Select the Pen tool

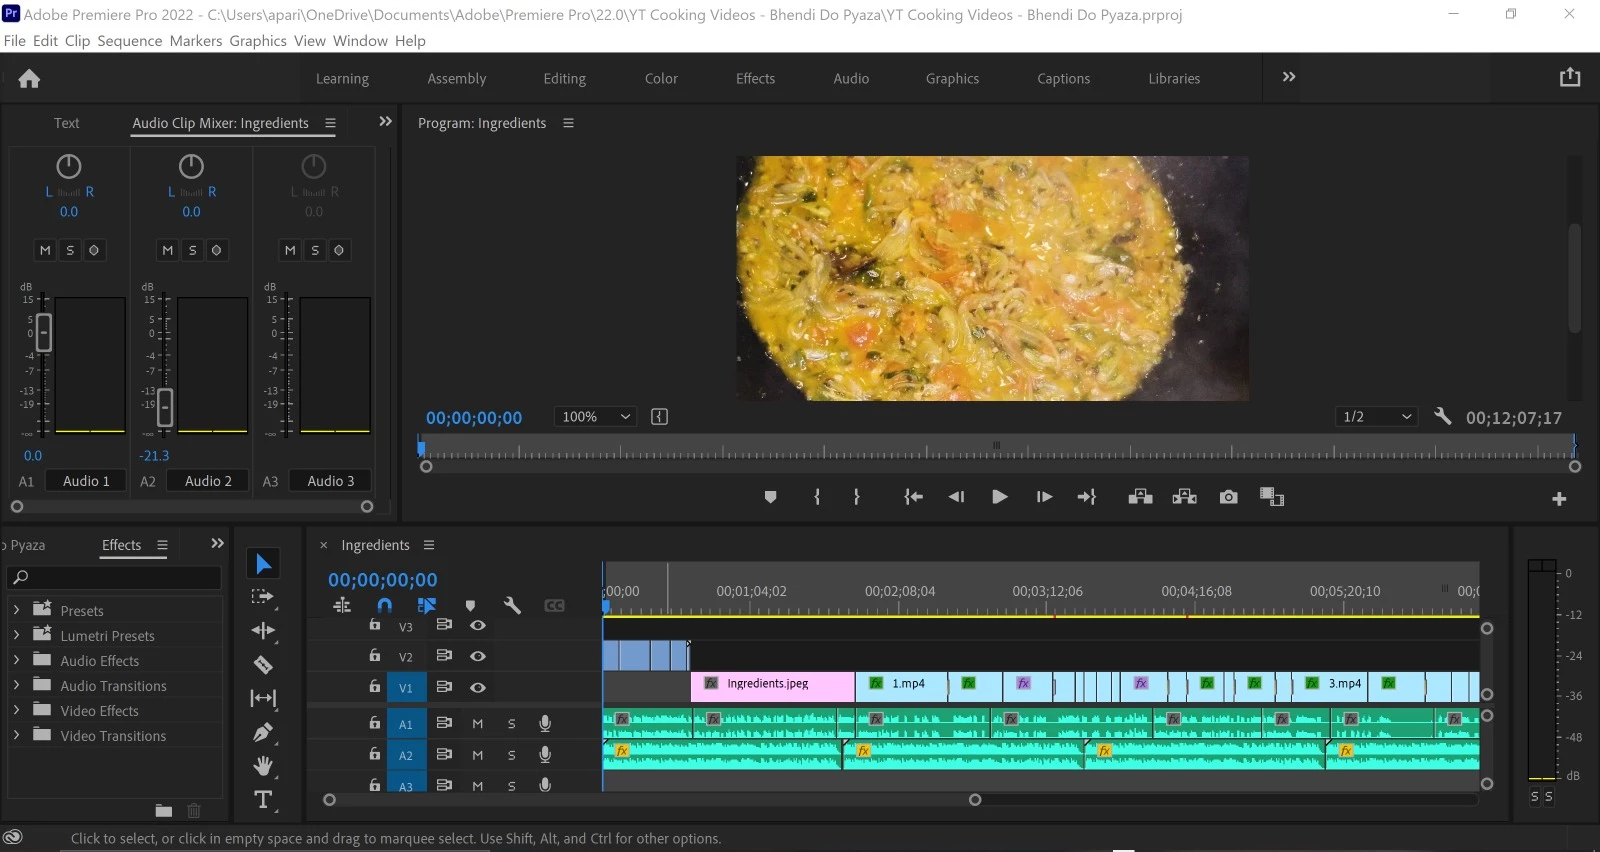click(x=263, y=732)
